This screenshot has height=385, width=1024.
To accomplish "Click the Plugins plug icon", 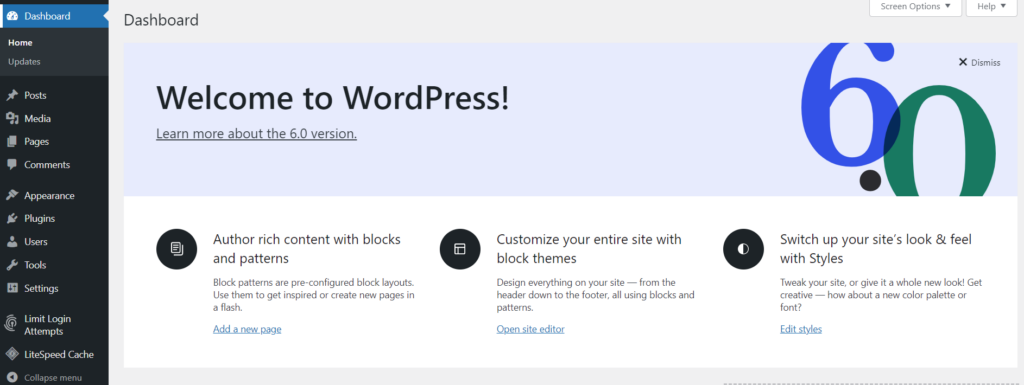I will click(12, 219).
